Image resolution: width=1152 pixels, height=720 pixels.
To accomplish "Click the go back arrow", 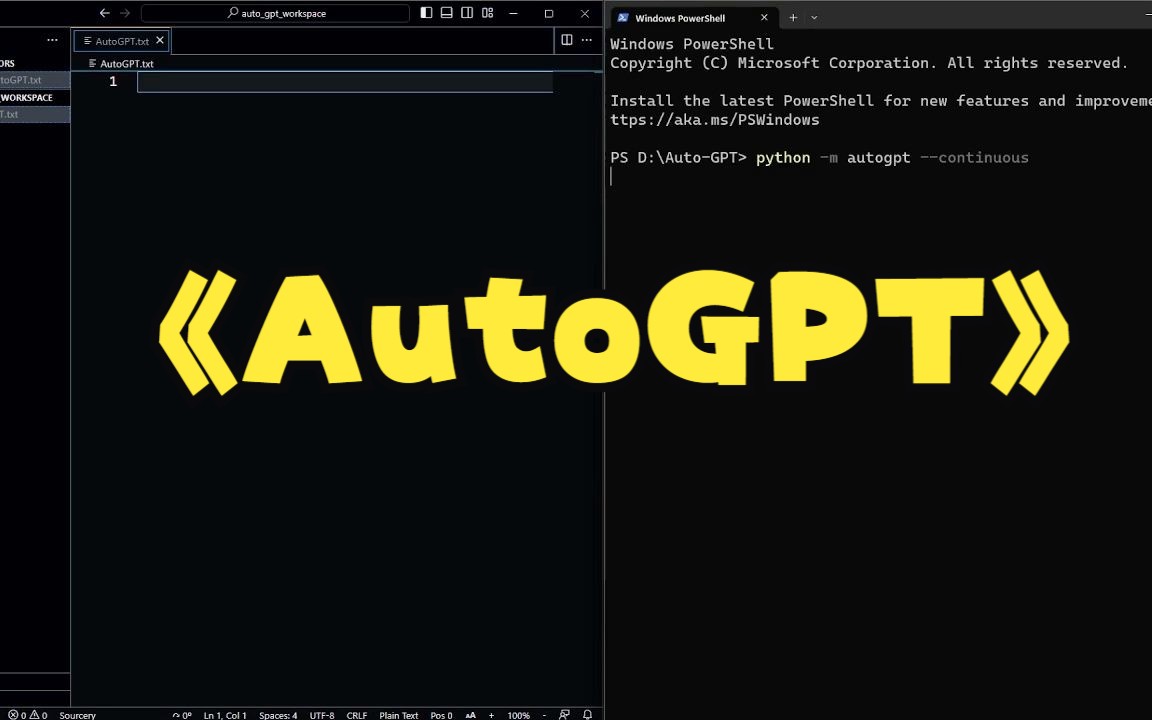I will tap(105, 13).
